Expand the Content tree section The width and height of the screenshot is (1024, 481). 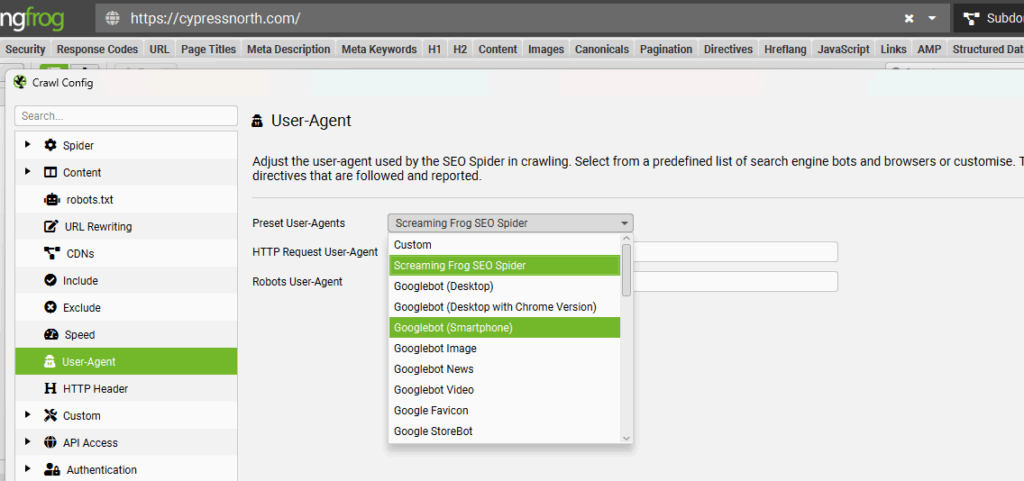click(27, 172)
